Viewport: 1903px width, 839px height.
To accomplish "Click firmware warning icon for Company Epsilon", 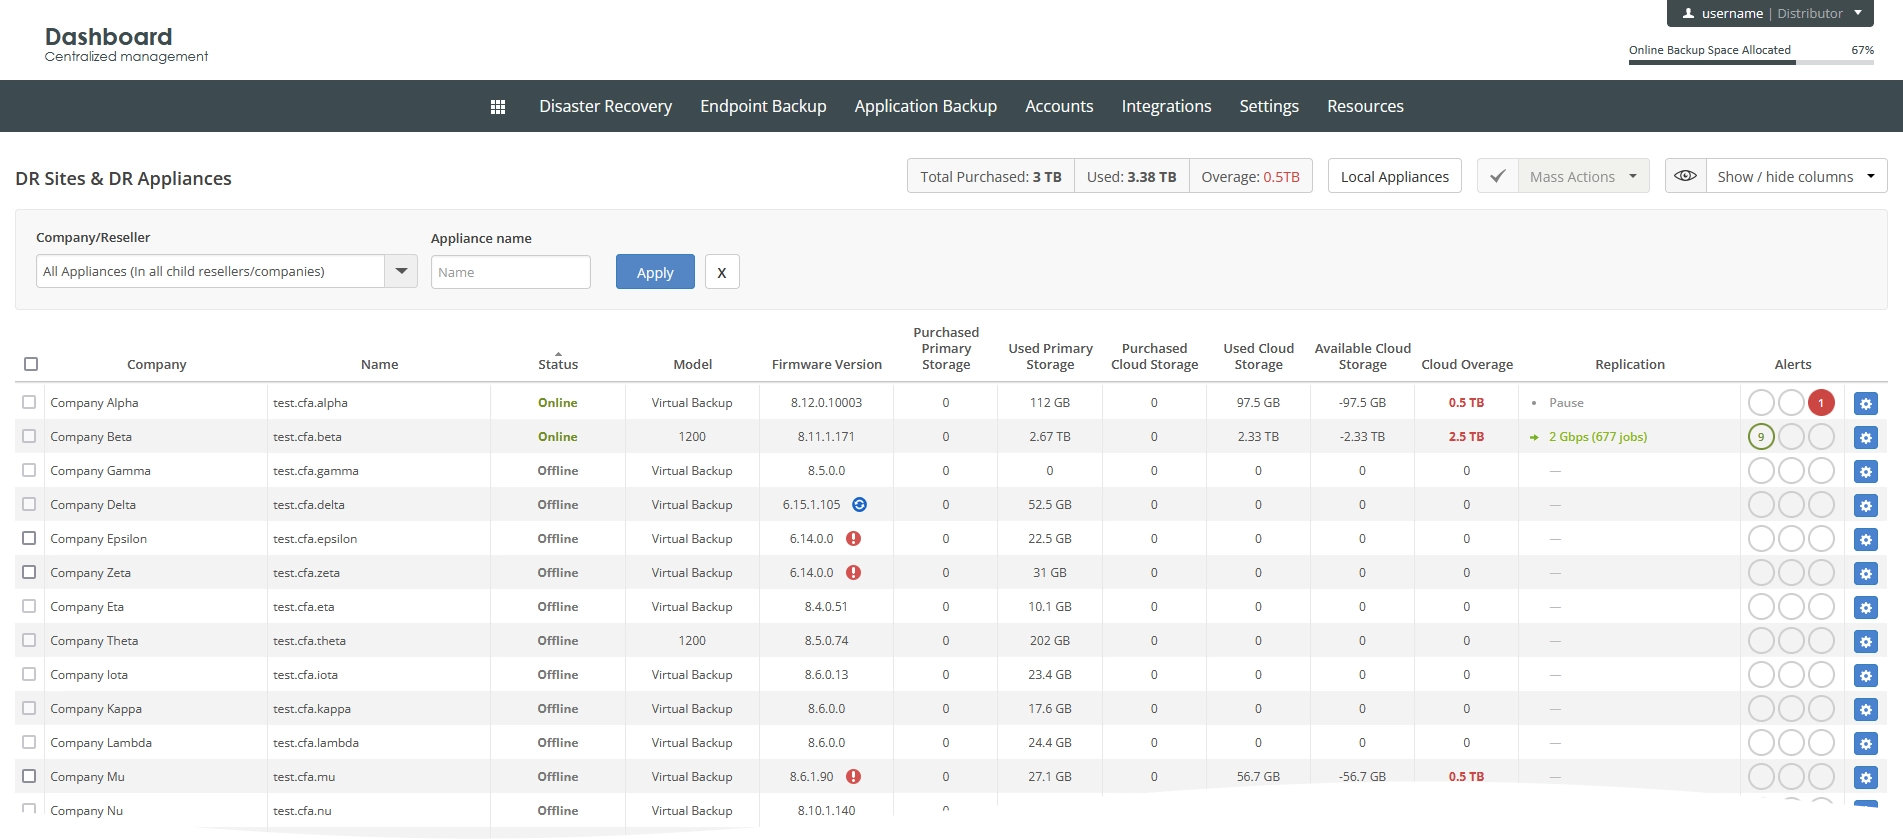I will [x=853, y=539].
